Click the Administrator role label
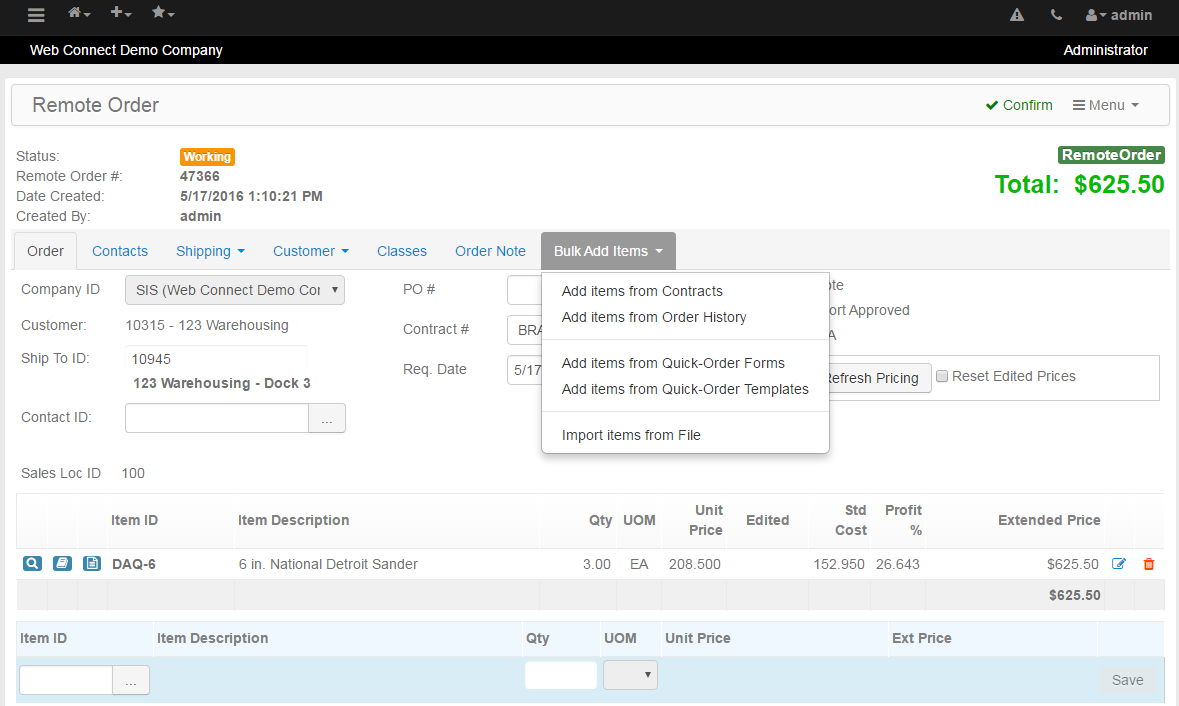Screen dimensions: 1179x706 [1105, 50]
